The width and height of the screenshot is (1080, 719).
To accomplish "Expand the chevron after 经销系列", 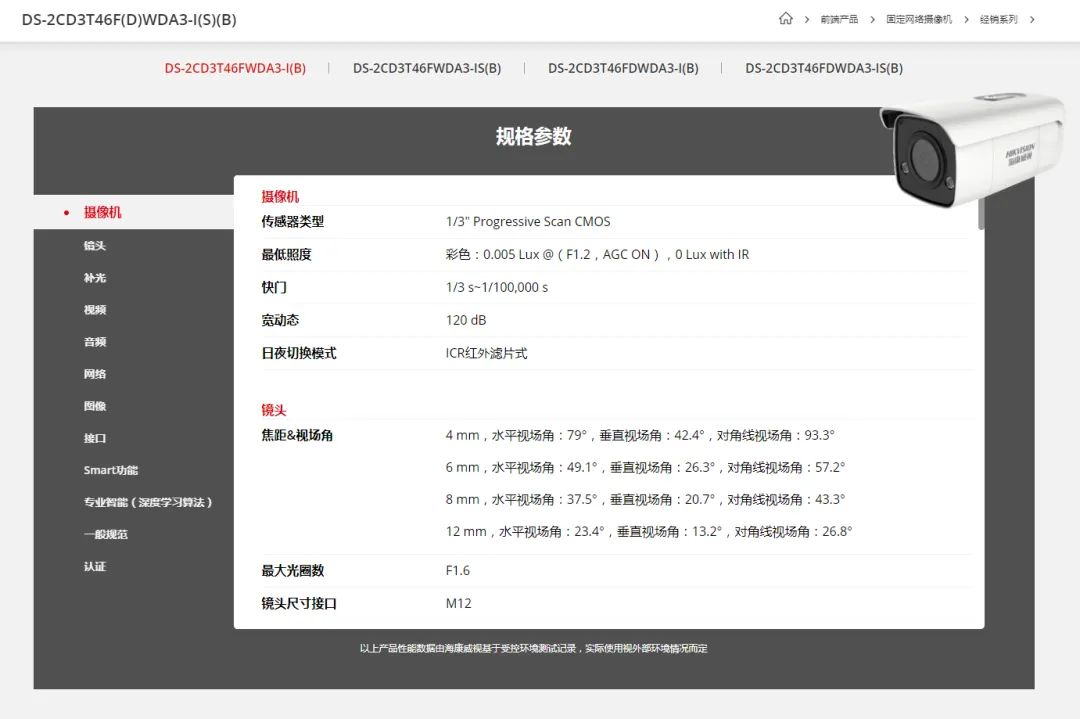I will 1032,19.
